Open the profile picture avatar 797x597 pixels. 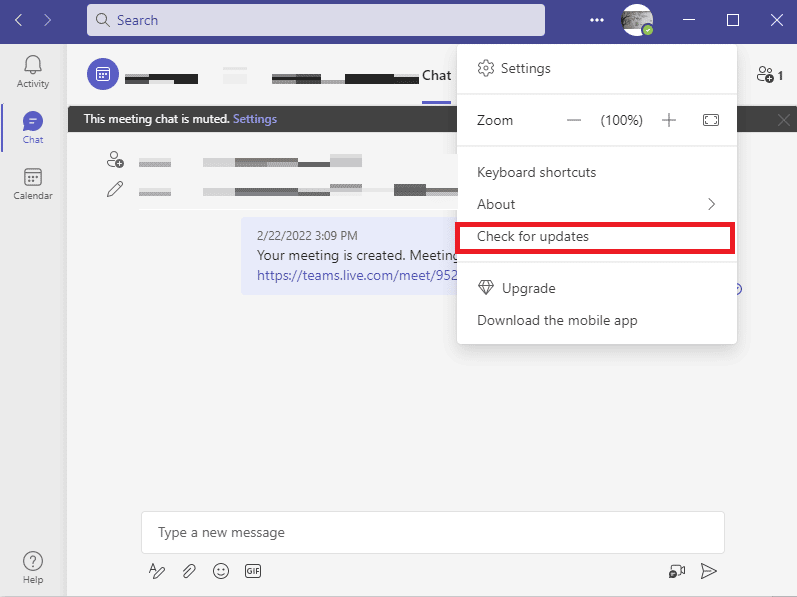637,20
